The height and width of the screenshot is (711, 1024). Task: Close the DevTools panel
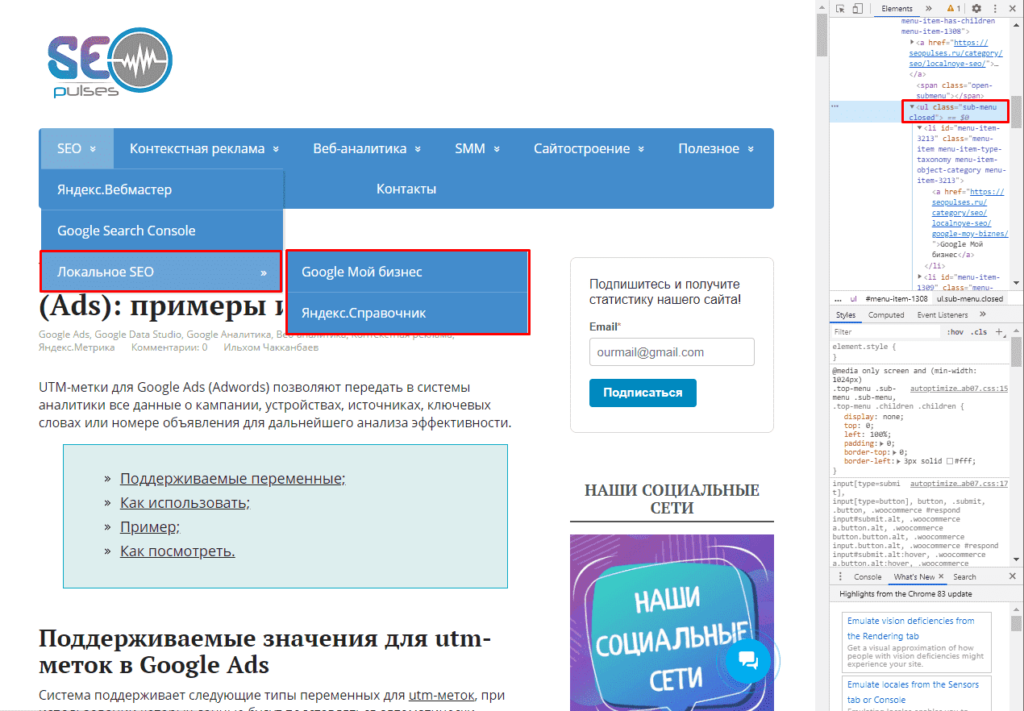pos(1014,8)
